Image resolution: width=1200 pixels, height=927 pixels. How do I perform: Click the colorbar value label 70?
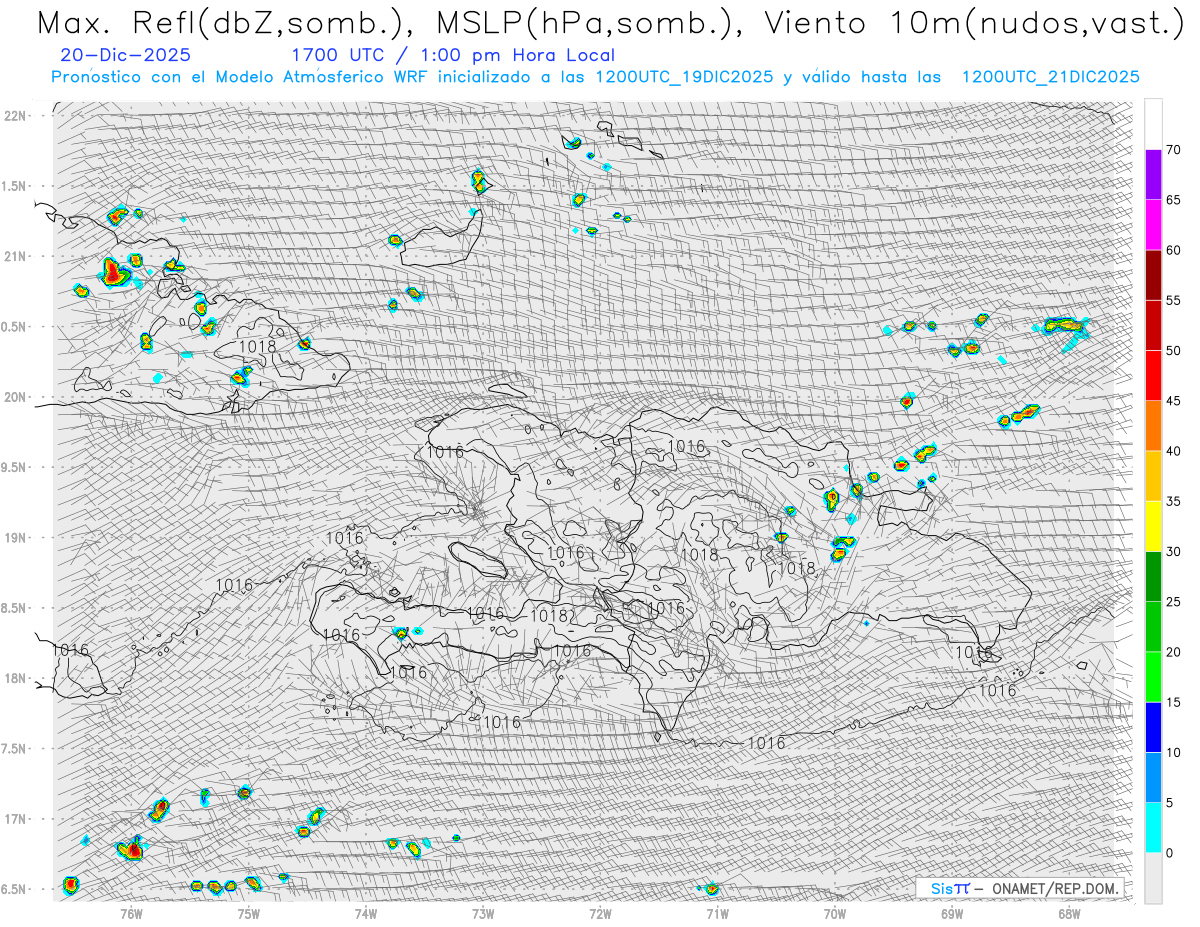[x=1173, y=150]
